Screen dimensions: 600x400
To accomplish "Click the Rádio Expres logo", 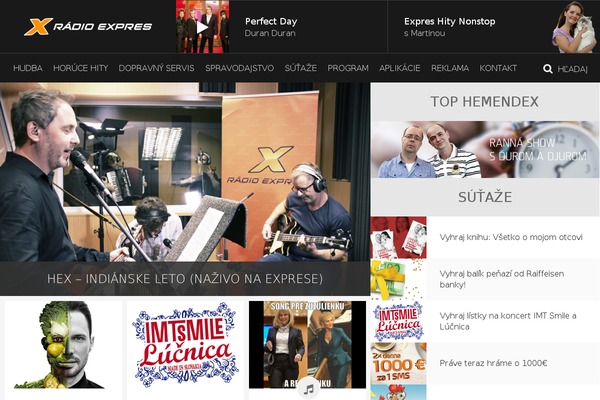I will click(88, 26).
